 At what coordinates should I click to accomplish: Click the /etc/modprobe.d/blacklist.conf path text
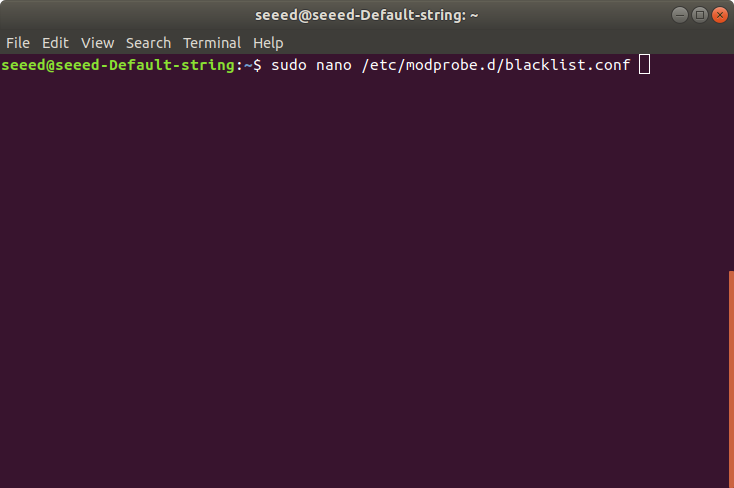coord(496,65)
